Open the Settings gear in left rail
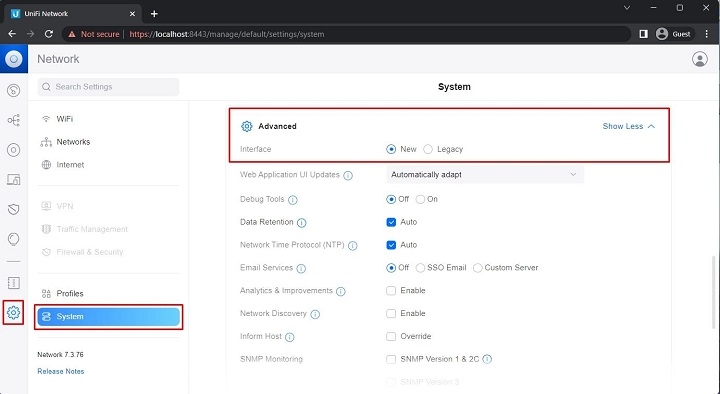The image size is (720, 394). pos(13,313)
